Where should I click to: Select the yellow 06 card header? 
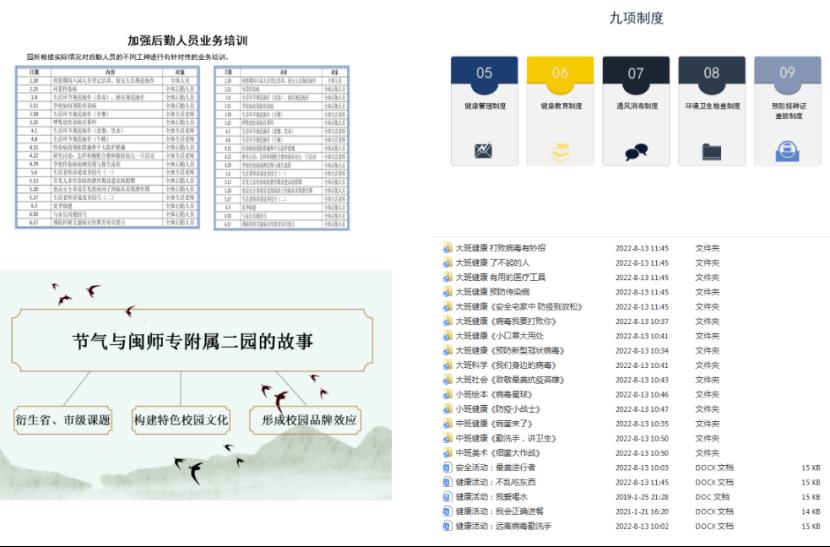[560, 72]
